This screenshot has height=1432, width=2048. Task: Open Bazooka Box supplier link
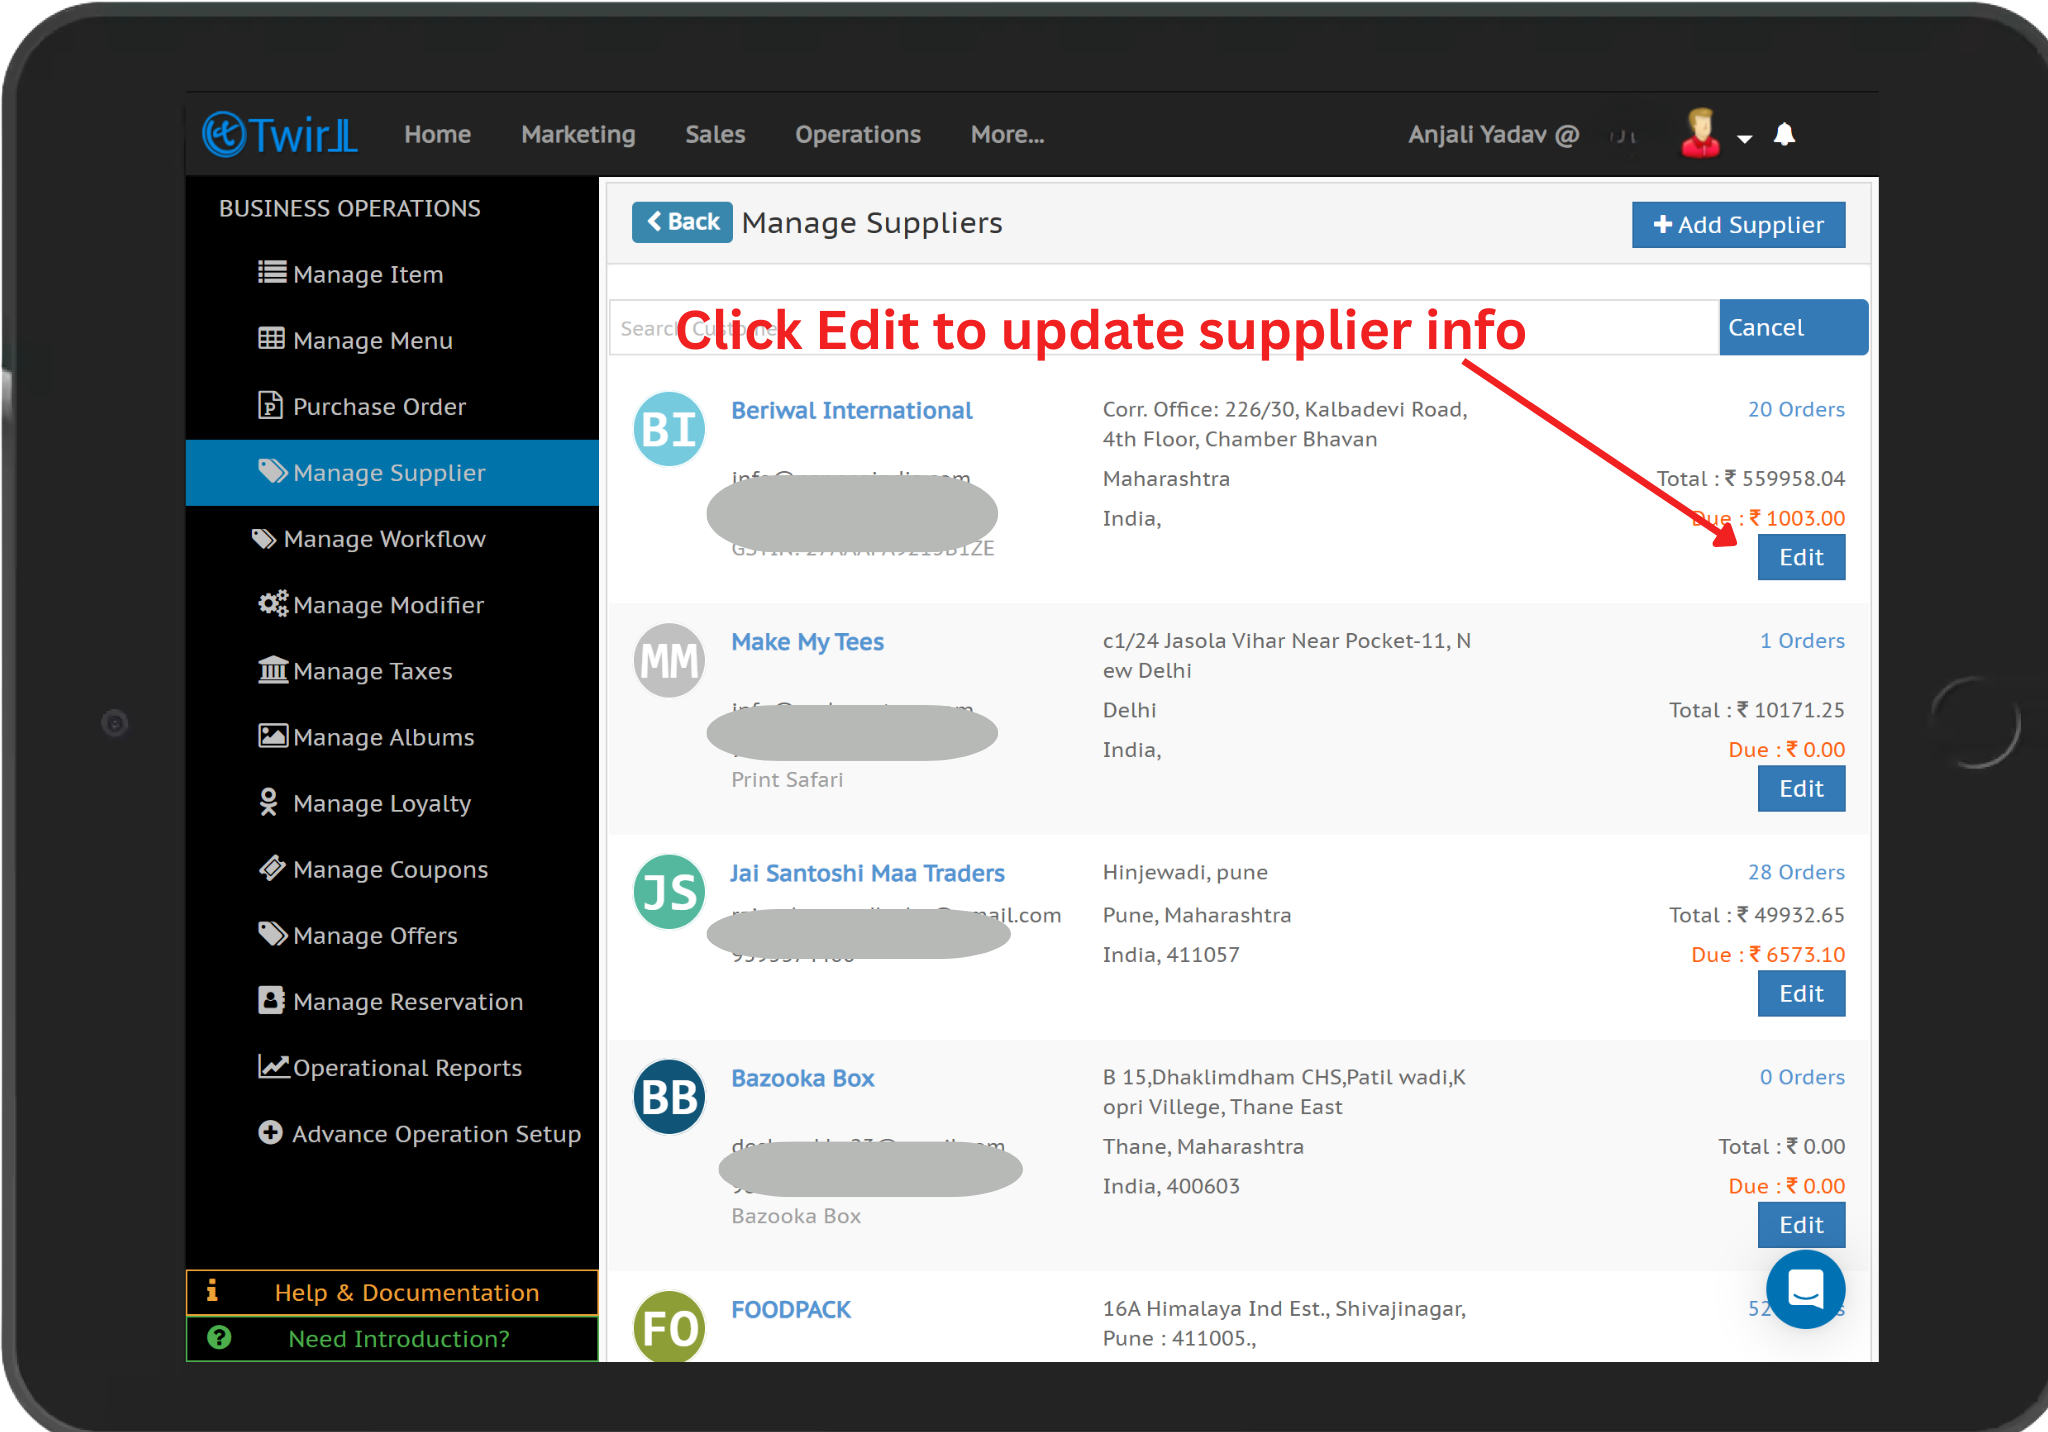803,1078
